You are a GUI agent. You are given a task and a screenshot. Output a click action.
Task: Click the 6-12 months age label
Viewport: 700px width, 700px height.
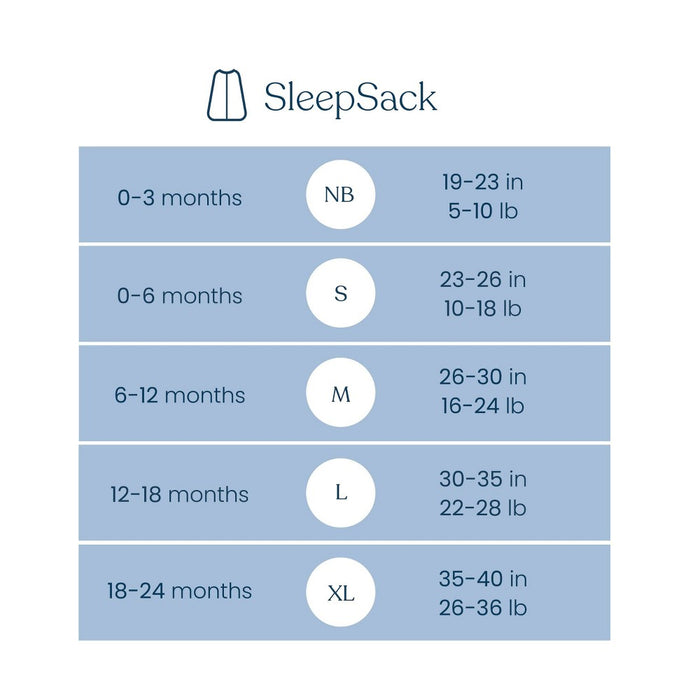click(180, 395)
